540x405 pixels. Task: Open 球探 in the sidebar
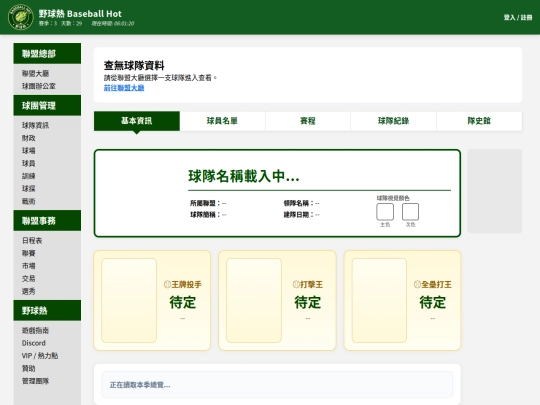pos(29,189)
